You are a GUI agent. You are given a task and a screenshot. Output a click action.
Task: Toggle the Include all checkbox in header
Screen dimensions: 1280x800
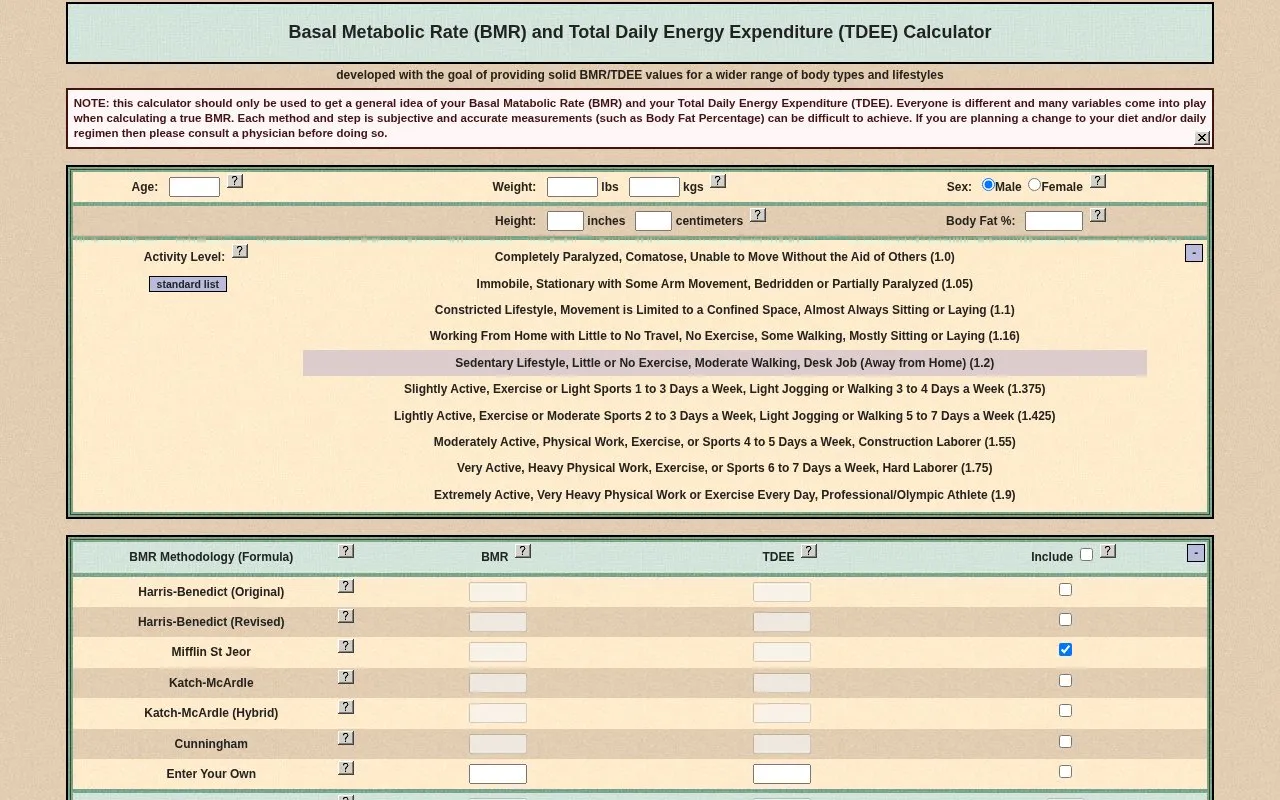pos(1087,554)
